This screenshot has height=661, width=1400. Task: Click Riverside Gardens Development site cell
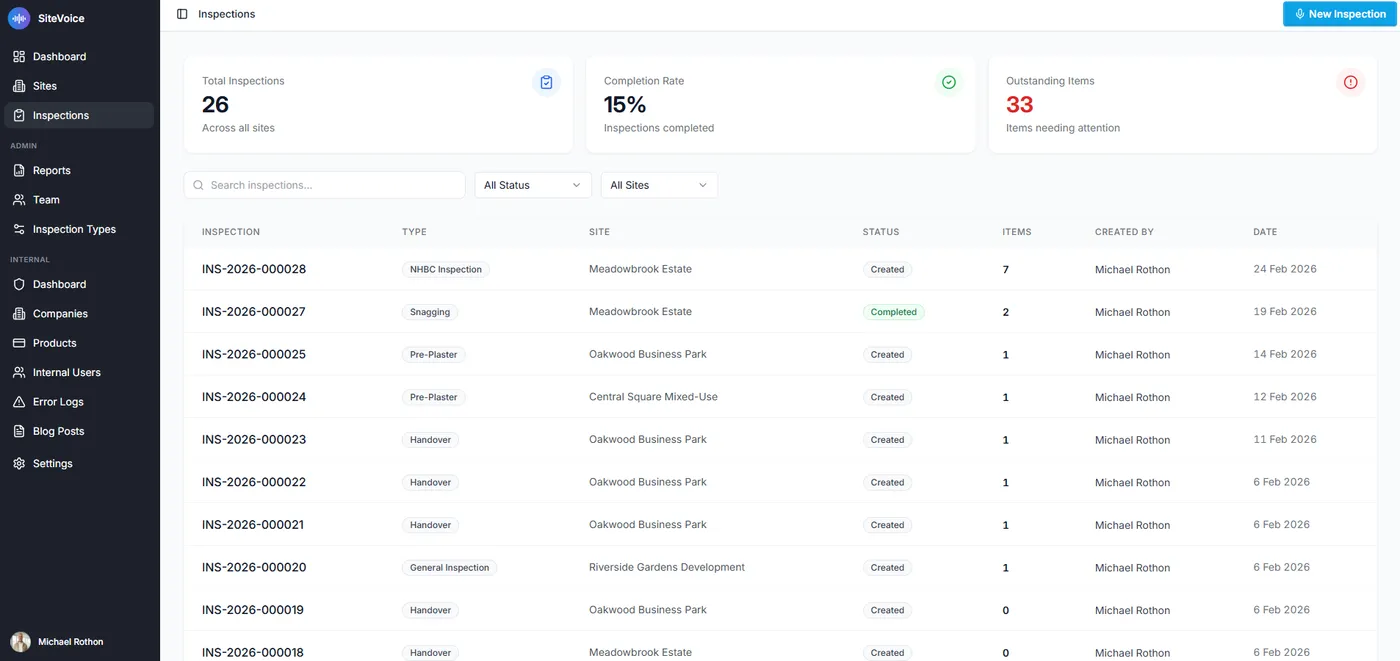click(x=667, y=567)
